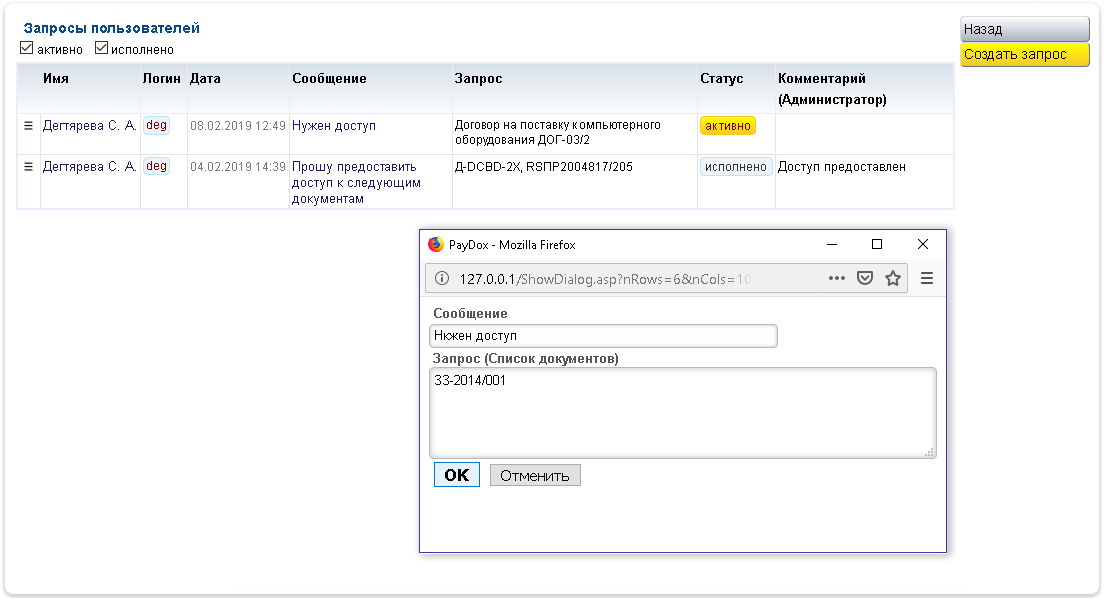Screen dimensions: 1104x599
Task: Click the yellow "Создать запрос" button
Action: click(x=1024, y=55)
